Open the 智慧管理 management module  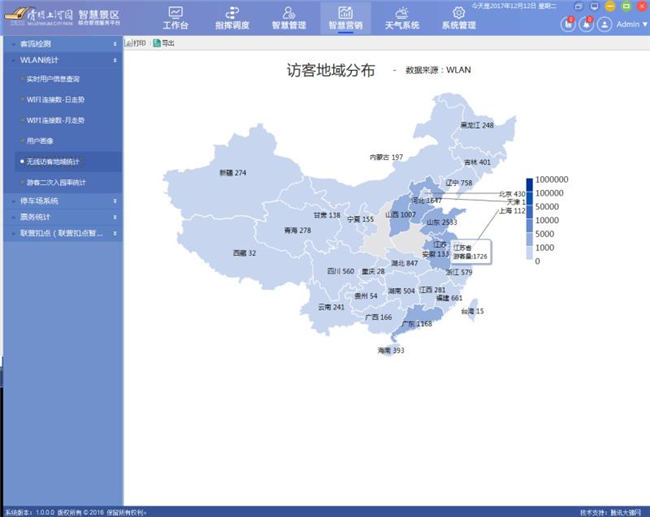tap(288, 18)
